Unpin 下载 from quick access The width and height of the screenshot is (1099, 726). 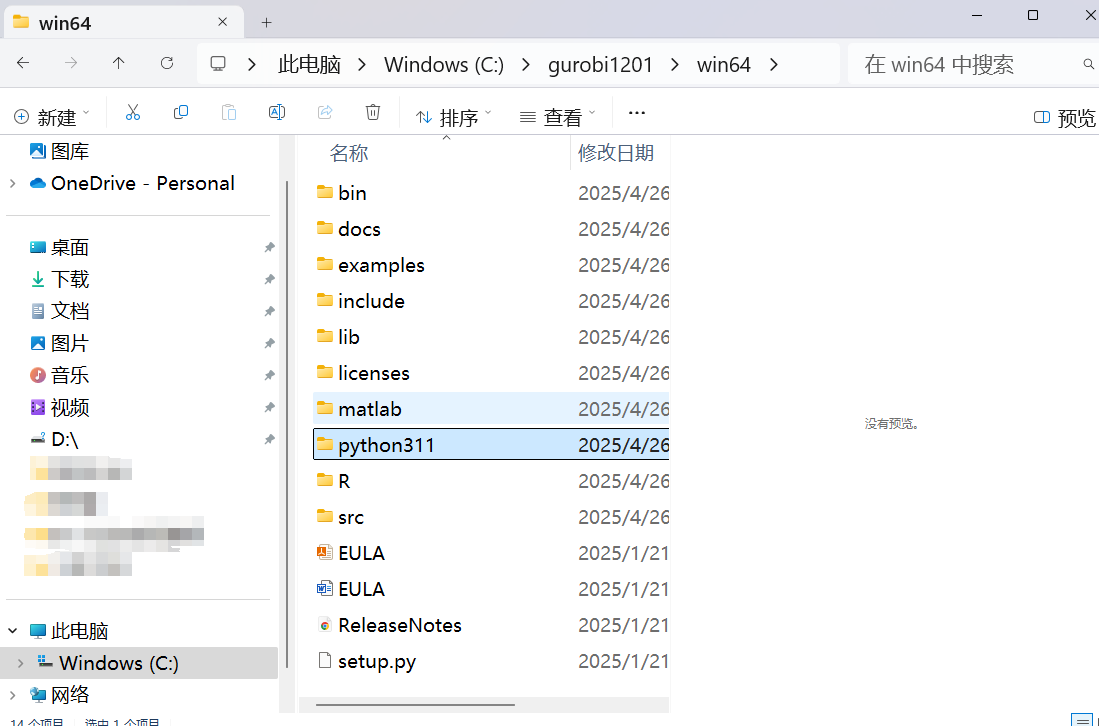pos(269,280)
